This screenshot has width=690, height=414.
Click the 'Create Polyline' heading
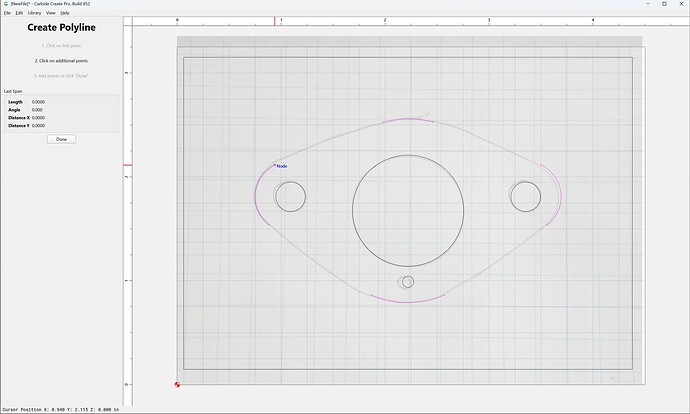tap(62, 27)
